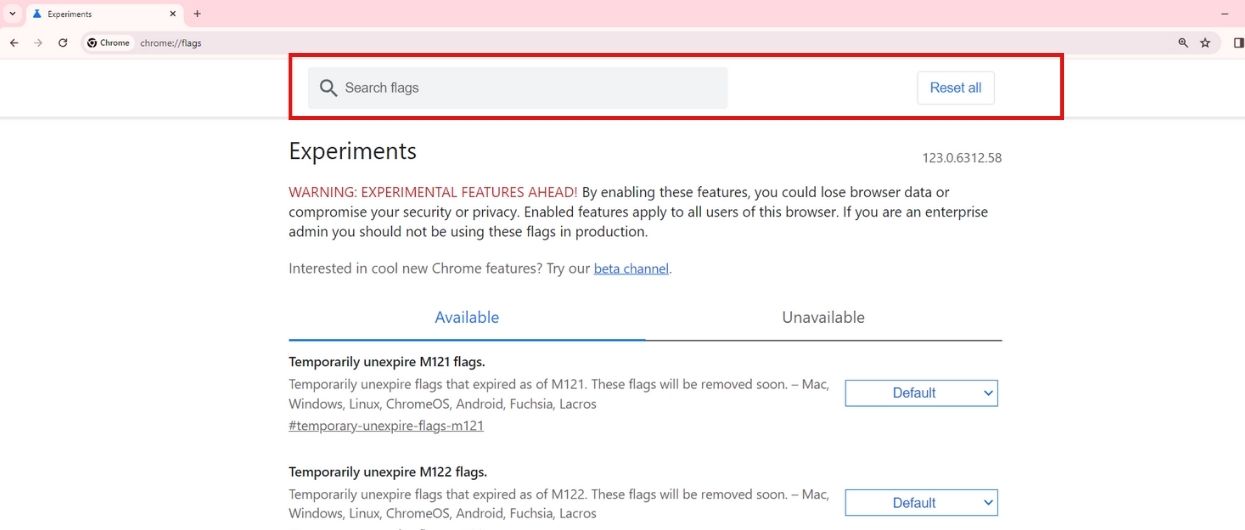Viewport: 1245px width, 530px height.
Task: Open a new tab with plus button
Action: point(197,14)
